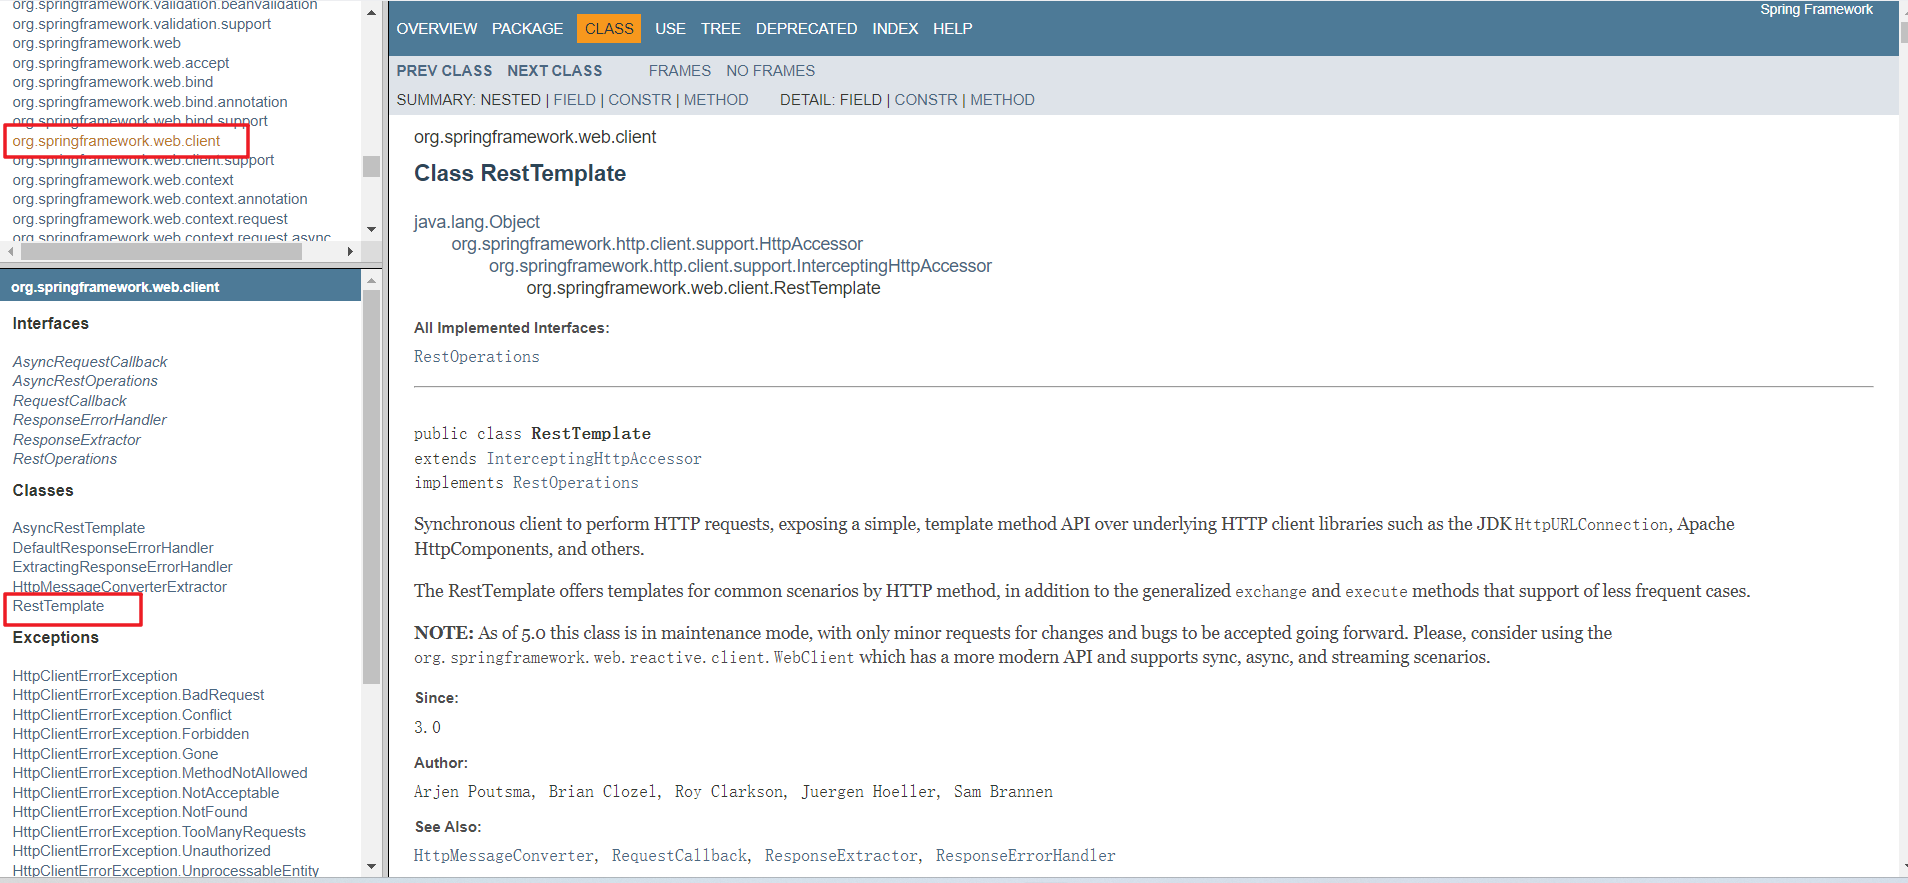Select the NO FRAMES view link
1908x883 pixels.
pos(770,71)
